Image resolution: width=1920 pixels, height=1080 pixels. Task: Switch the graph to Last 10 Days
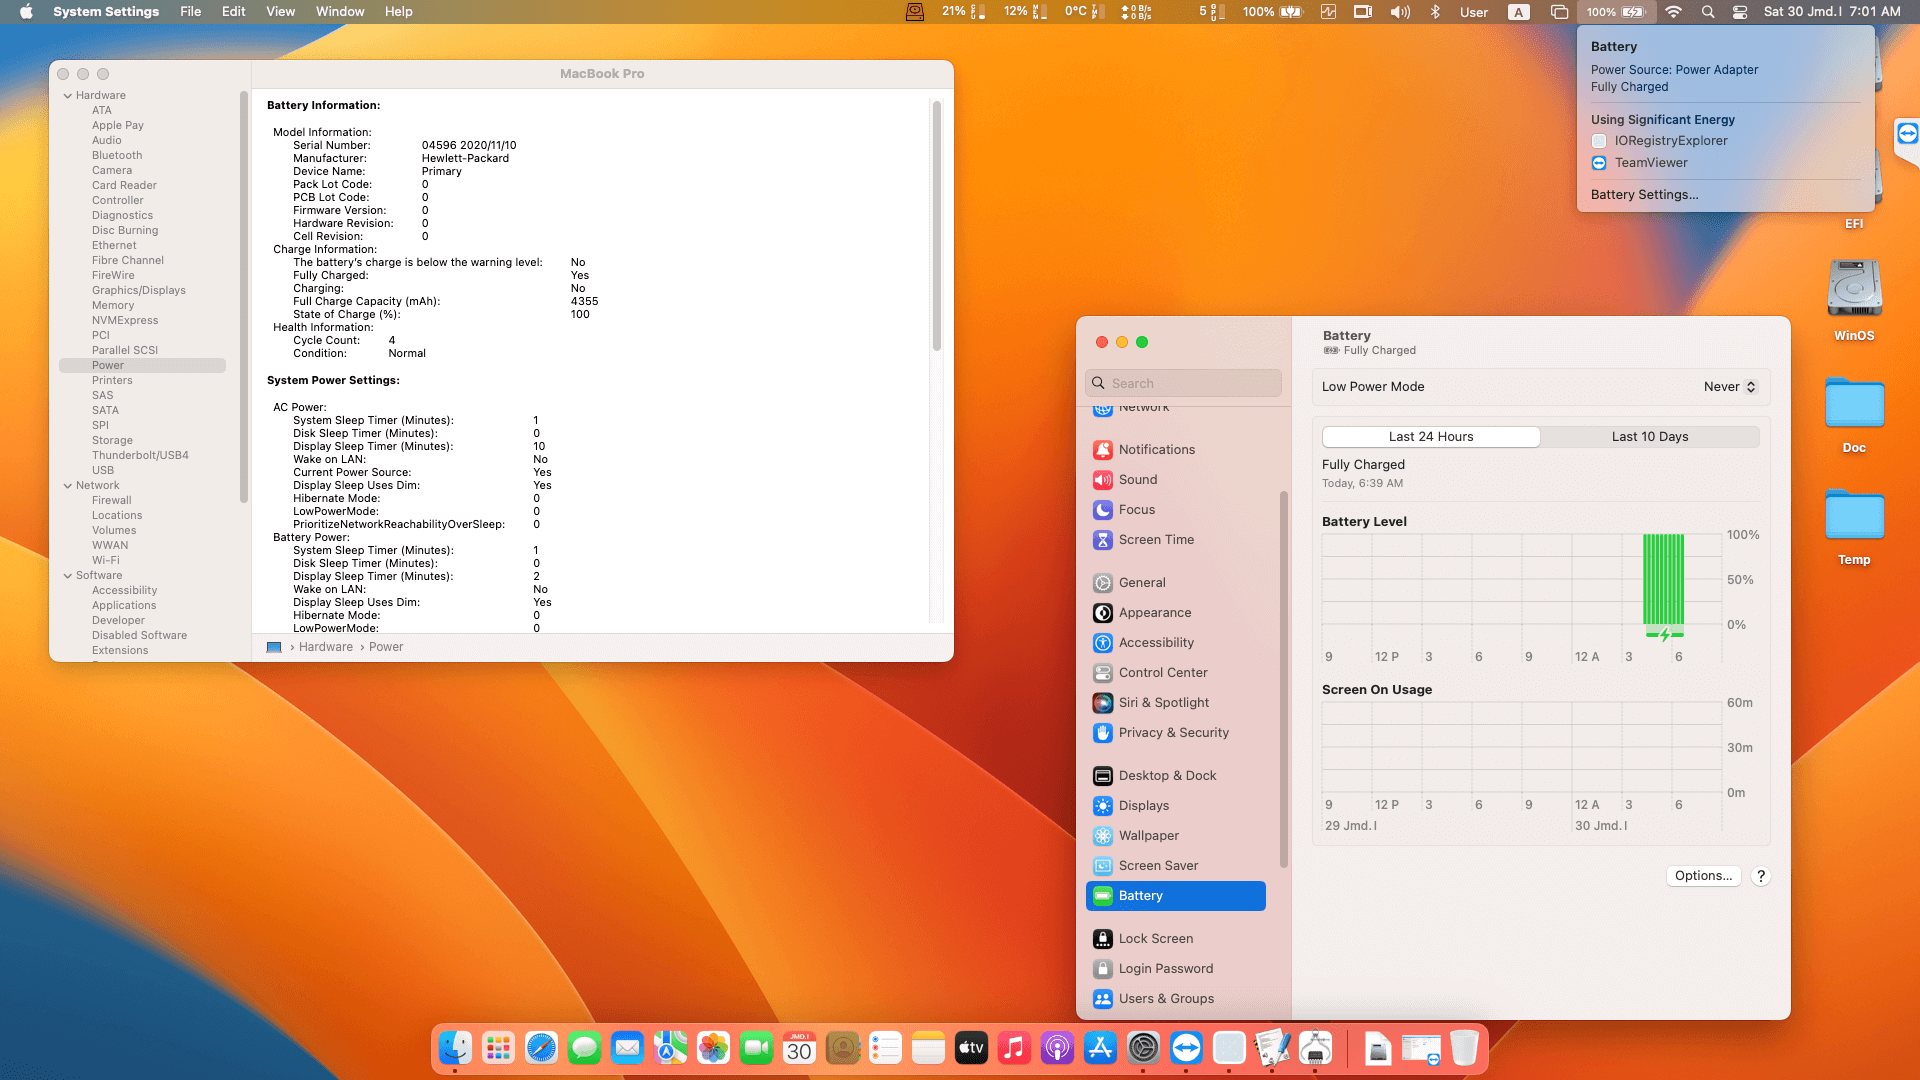(x=1649, y=437)
